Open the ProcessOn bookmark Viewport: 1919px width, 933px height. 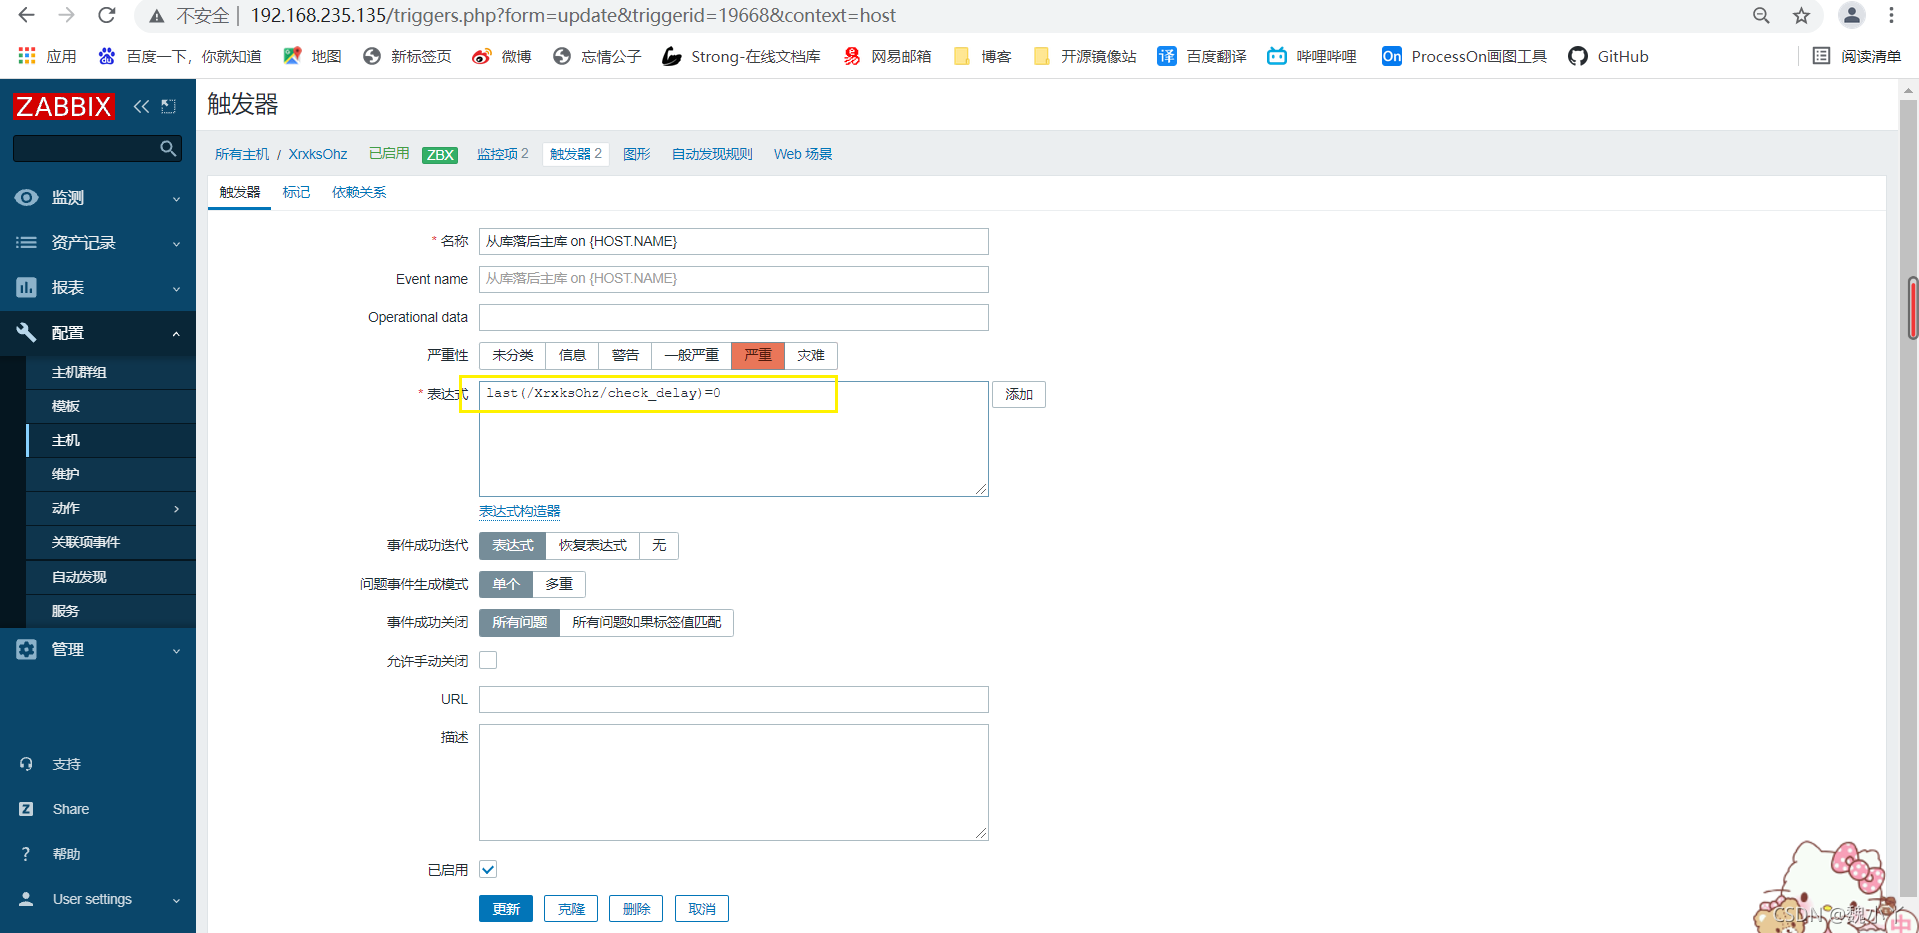[1465, 56]
